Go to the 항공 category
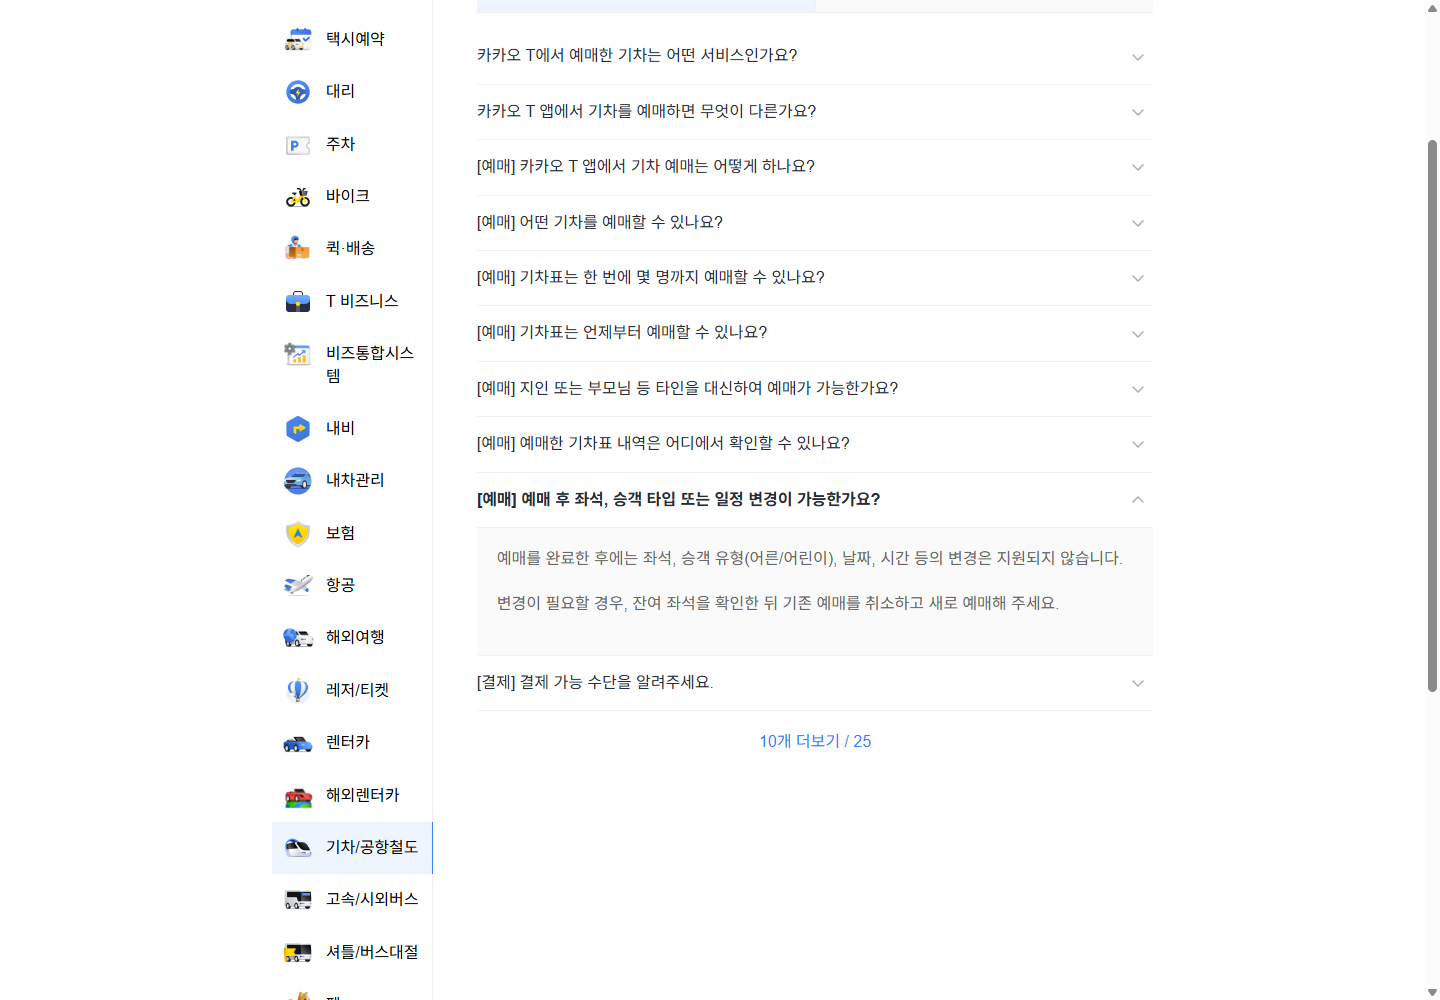 click(x=352, y=585)
